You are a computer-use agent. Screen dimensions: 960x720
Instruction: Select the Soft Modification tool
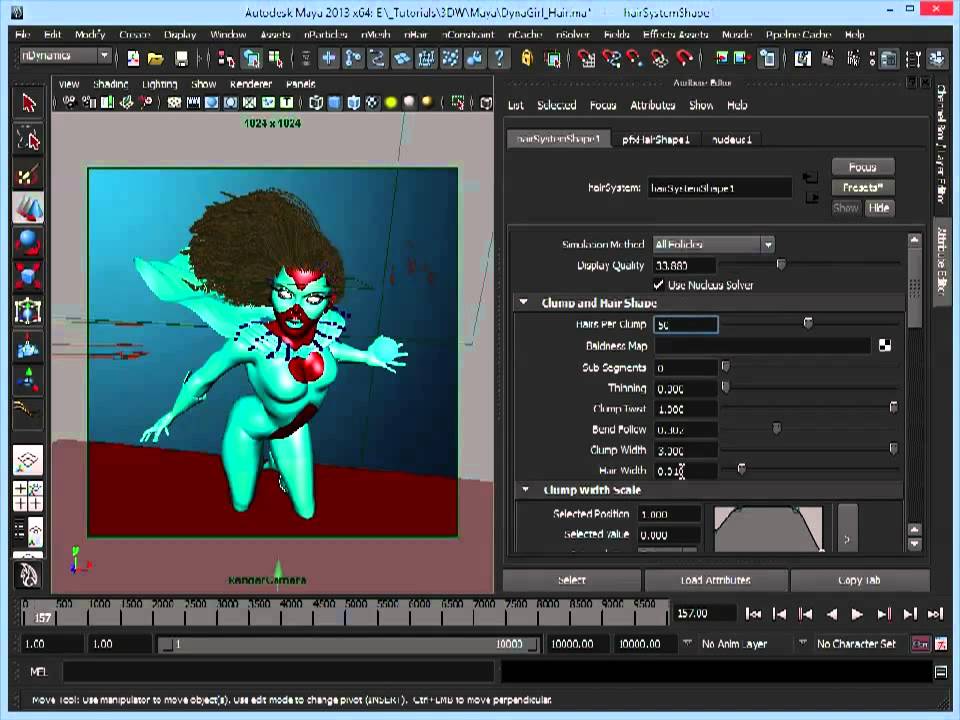(x=28, y=346)
